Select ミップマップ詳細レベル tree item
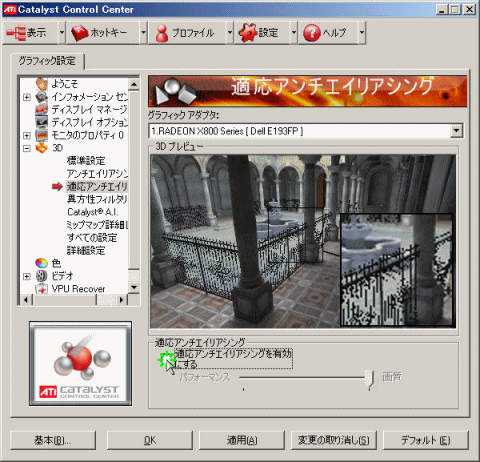 [97, 225]
